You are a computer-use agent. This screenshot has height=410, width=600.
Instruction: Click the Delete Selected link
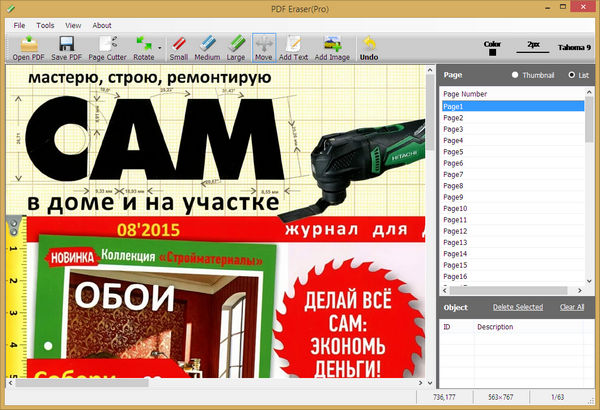coord(517,307)
